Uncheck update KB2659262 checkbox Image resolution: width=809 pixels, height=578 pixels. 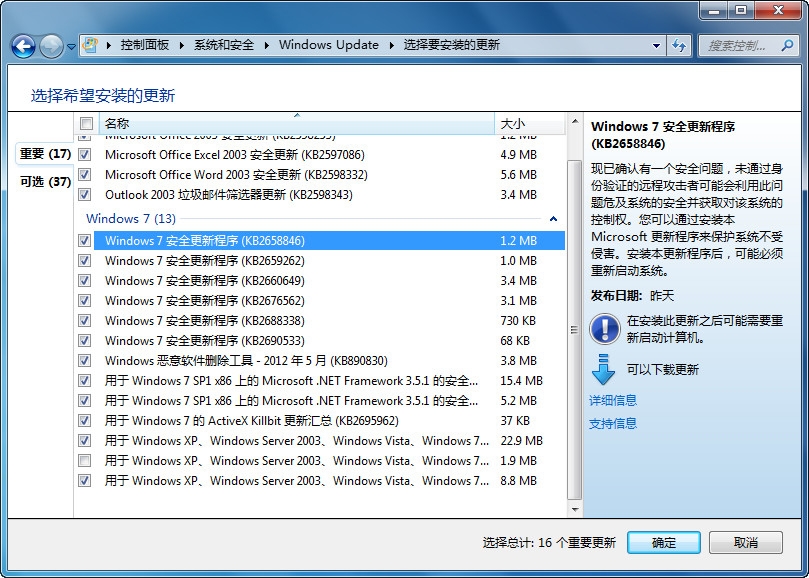tap(85, 261)
